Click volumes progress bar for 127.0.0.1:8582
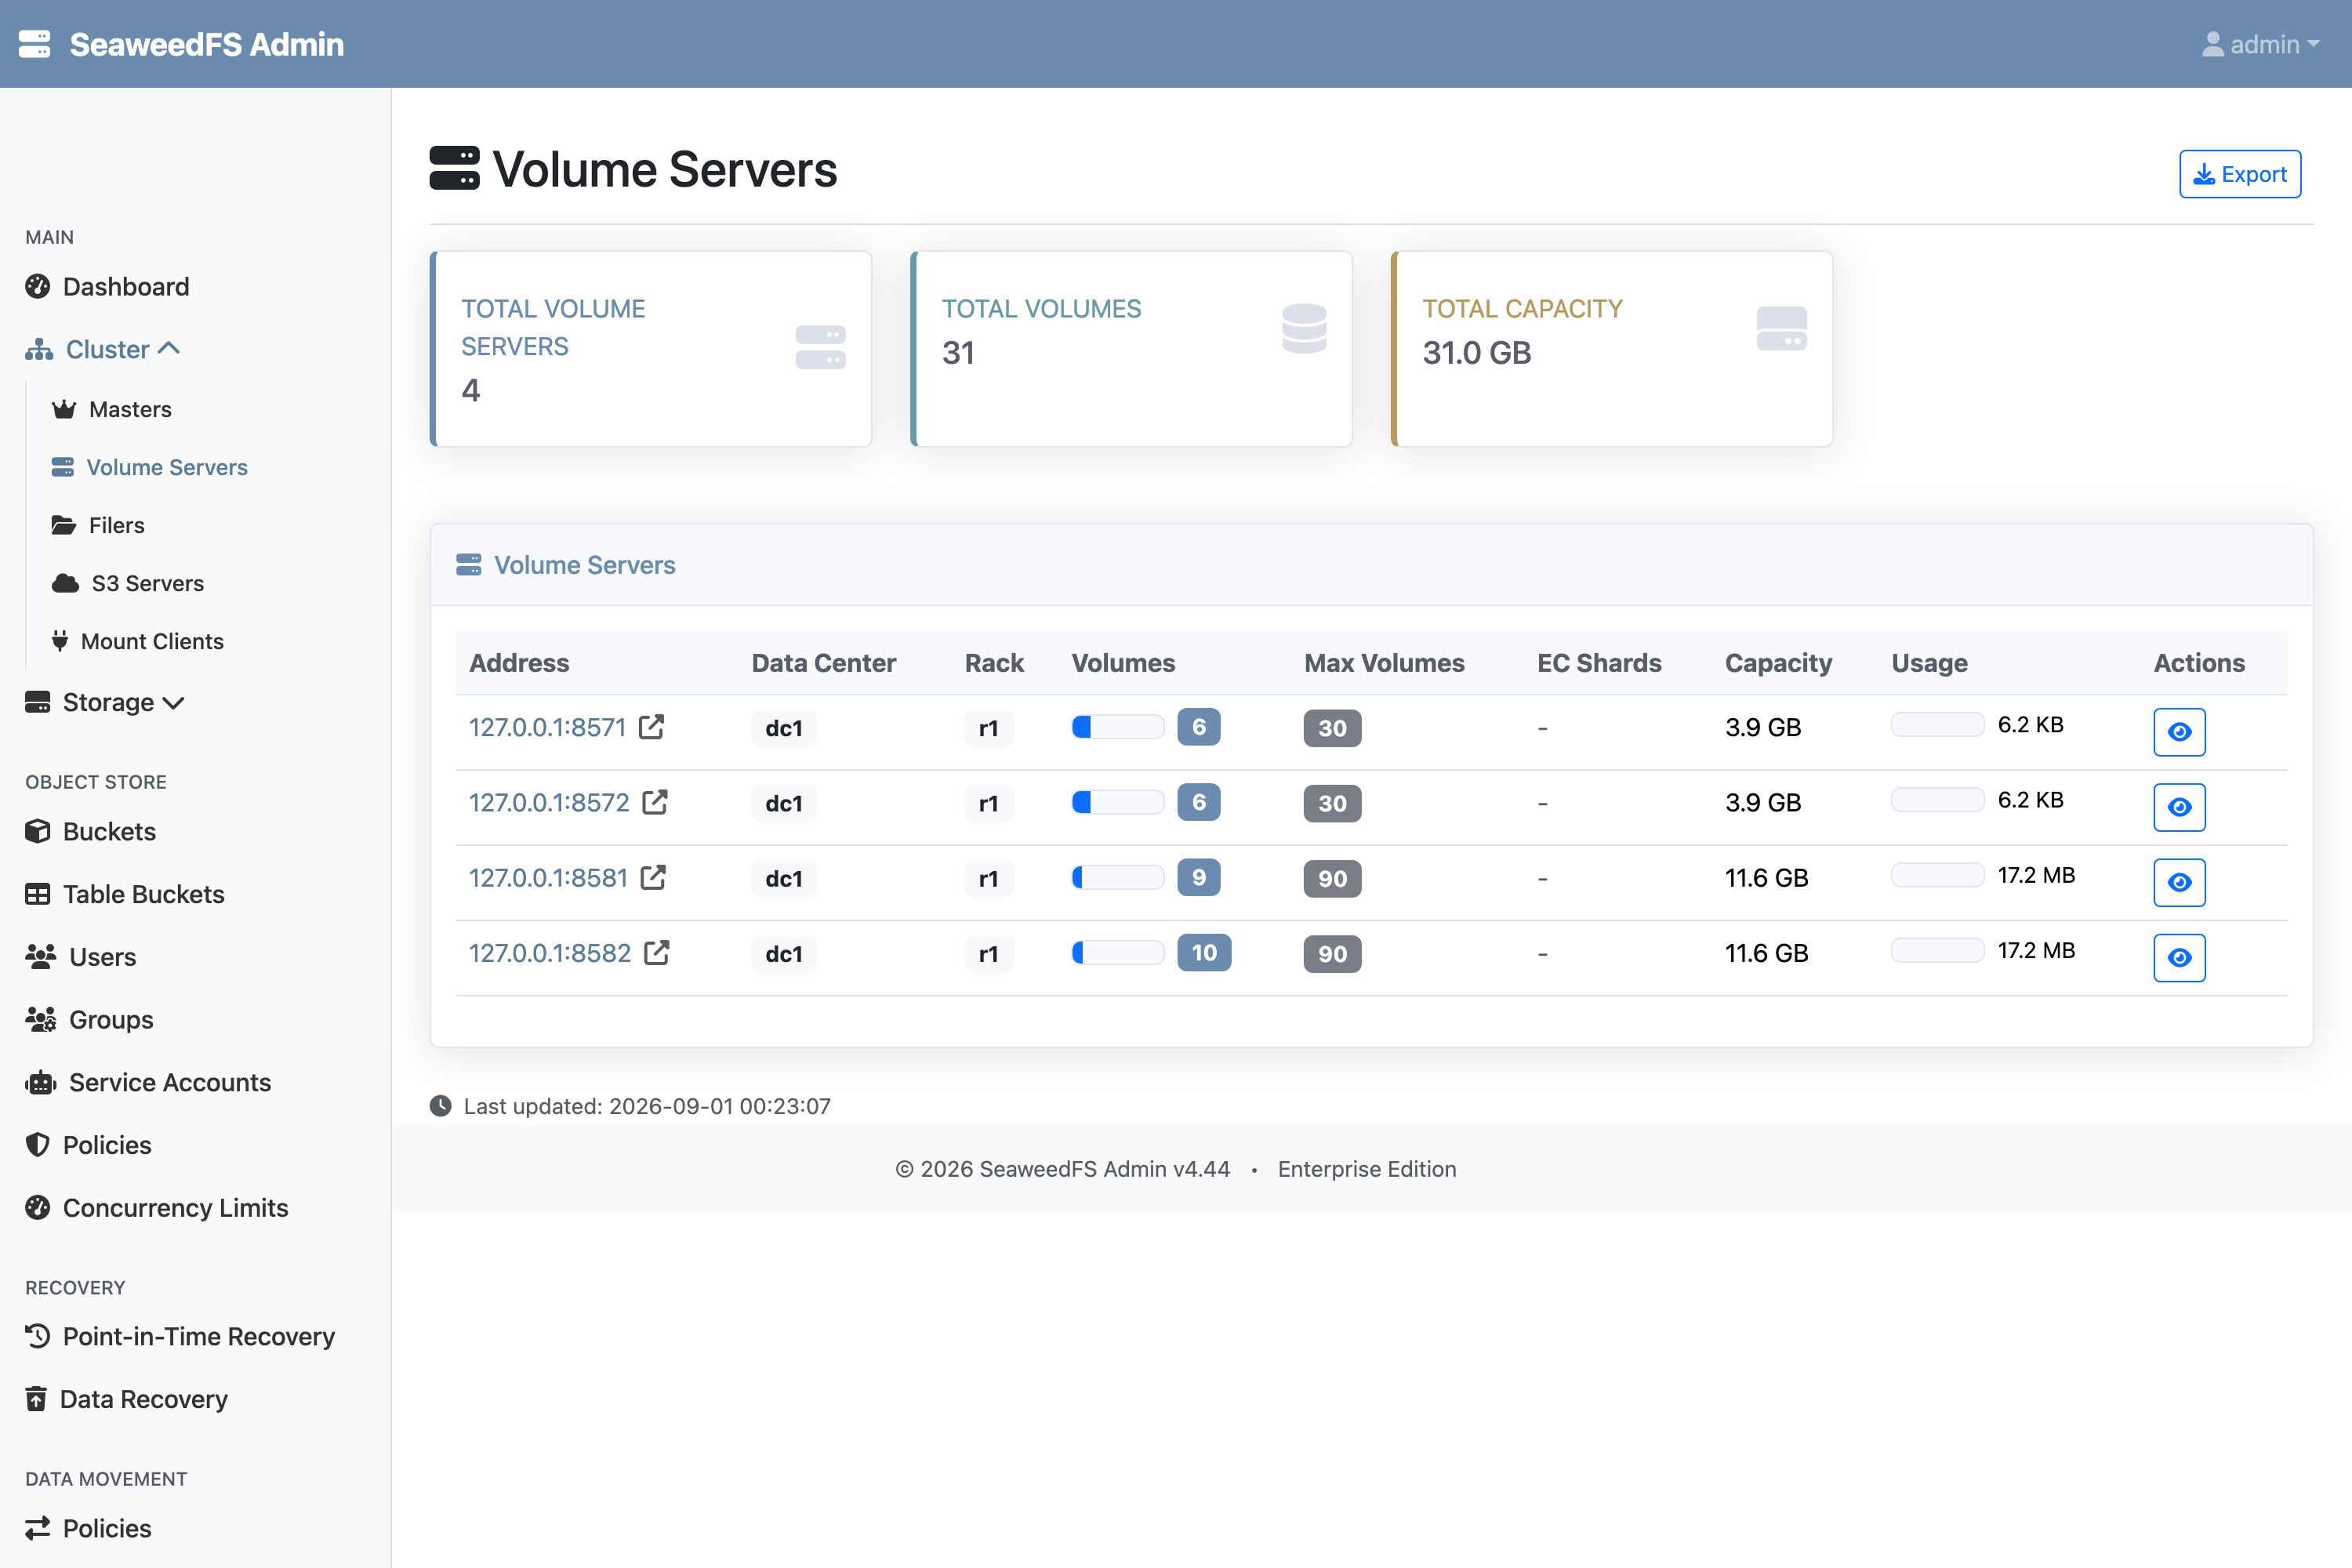 coord(1118,952)
